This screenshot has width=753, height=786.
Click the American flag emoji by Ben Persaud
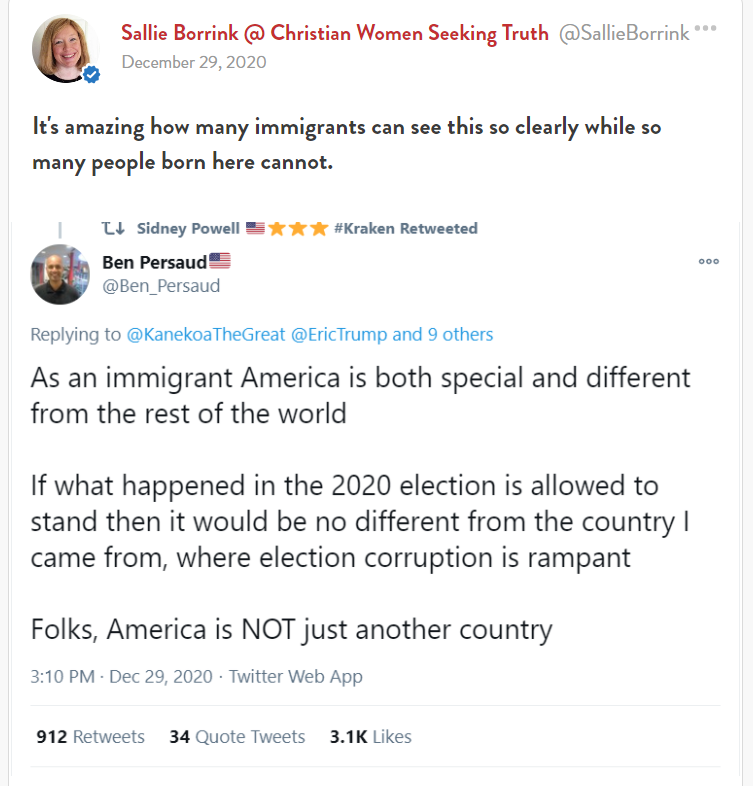220,262
